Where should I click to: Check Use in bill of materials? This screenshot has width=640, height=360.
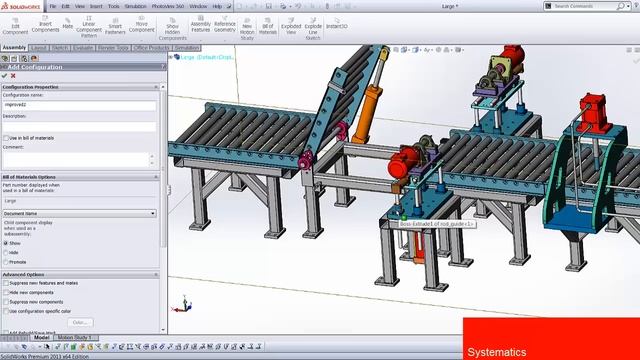click(x=6, y=138)
